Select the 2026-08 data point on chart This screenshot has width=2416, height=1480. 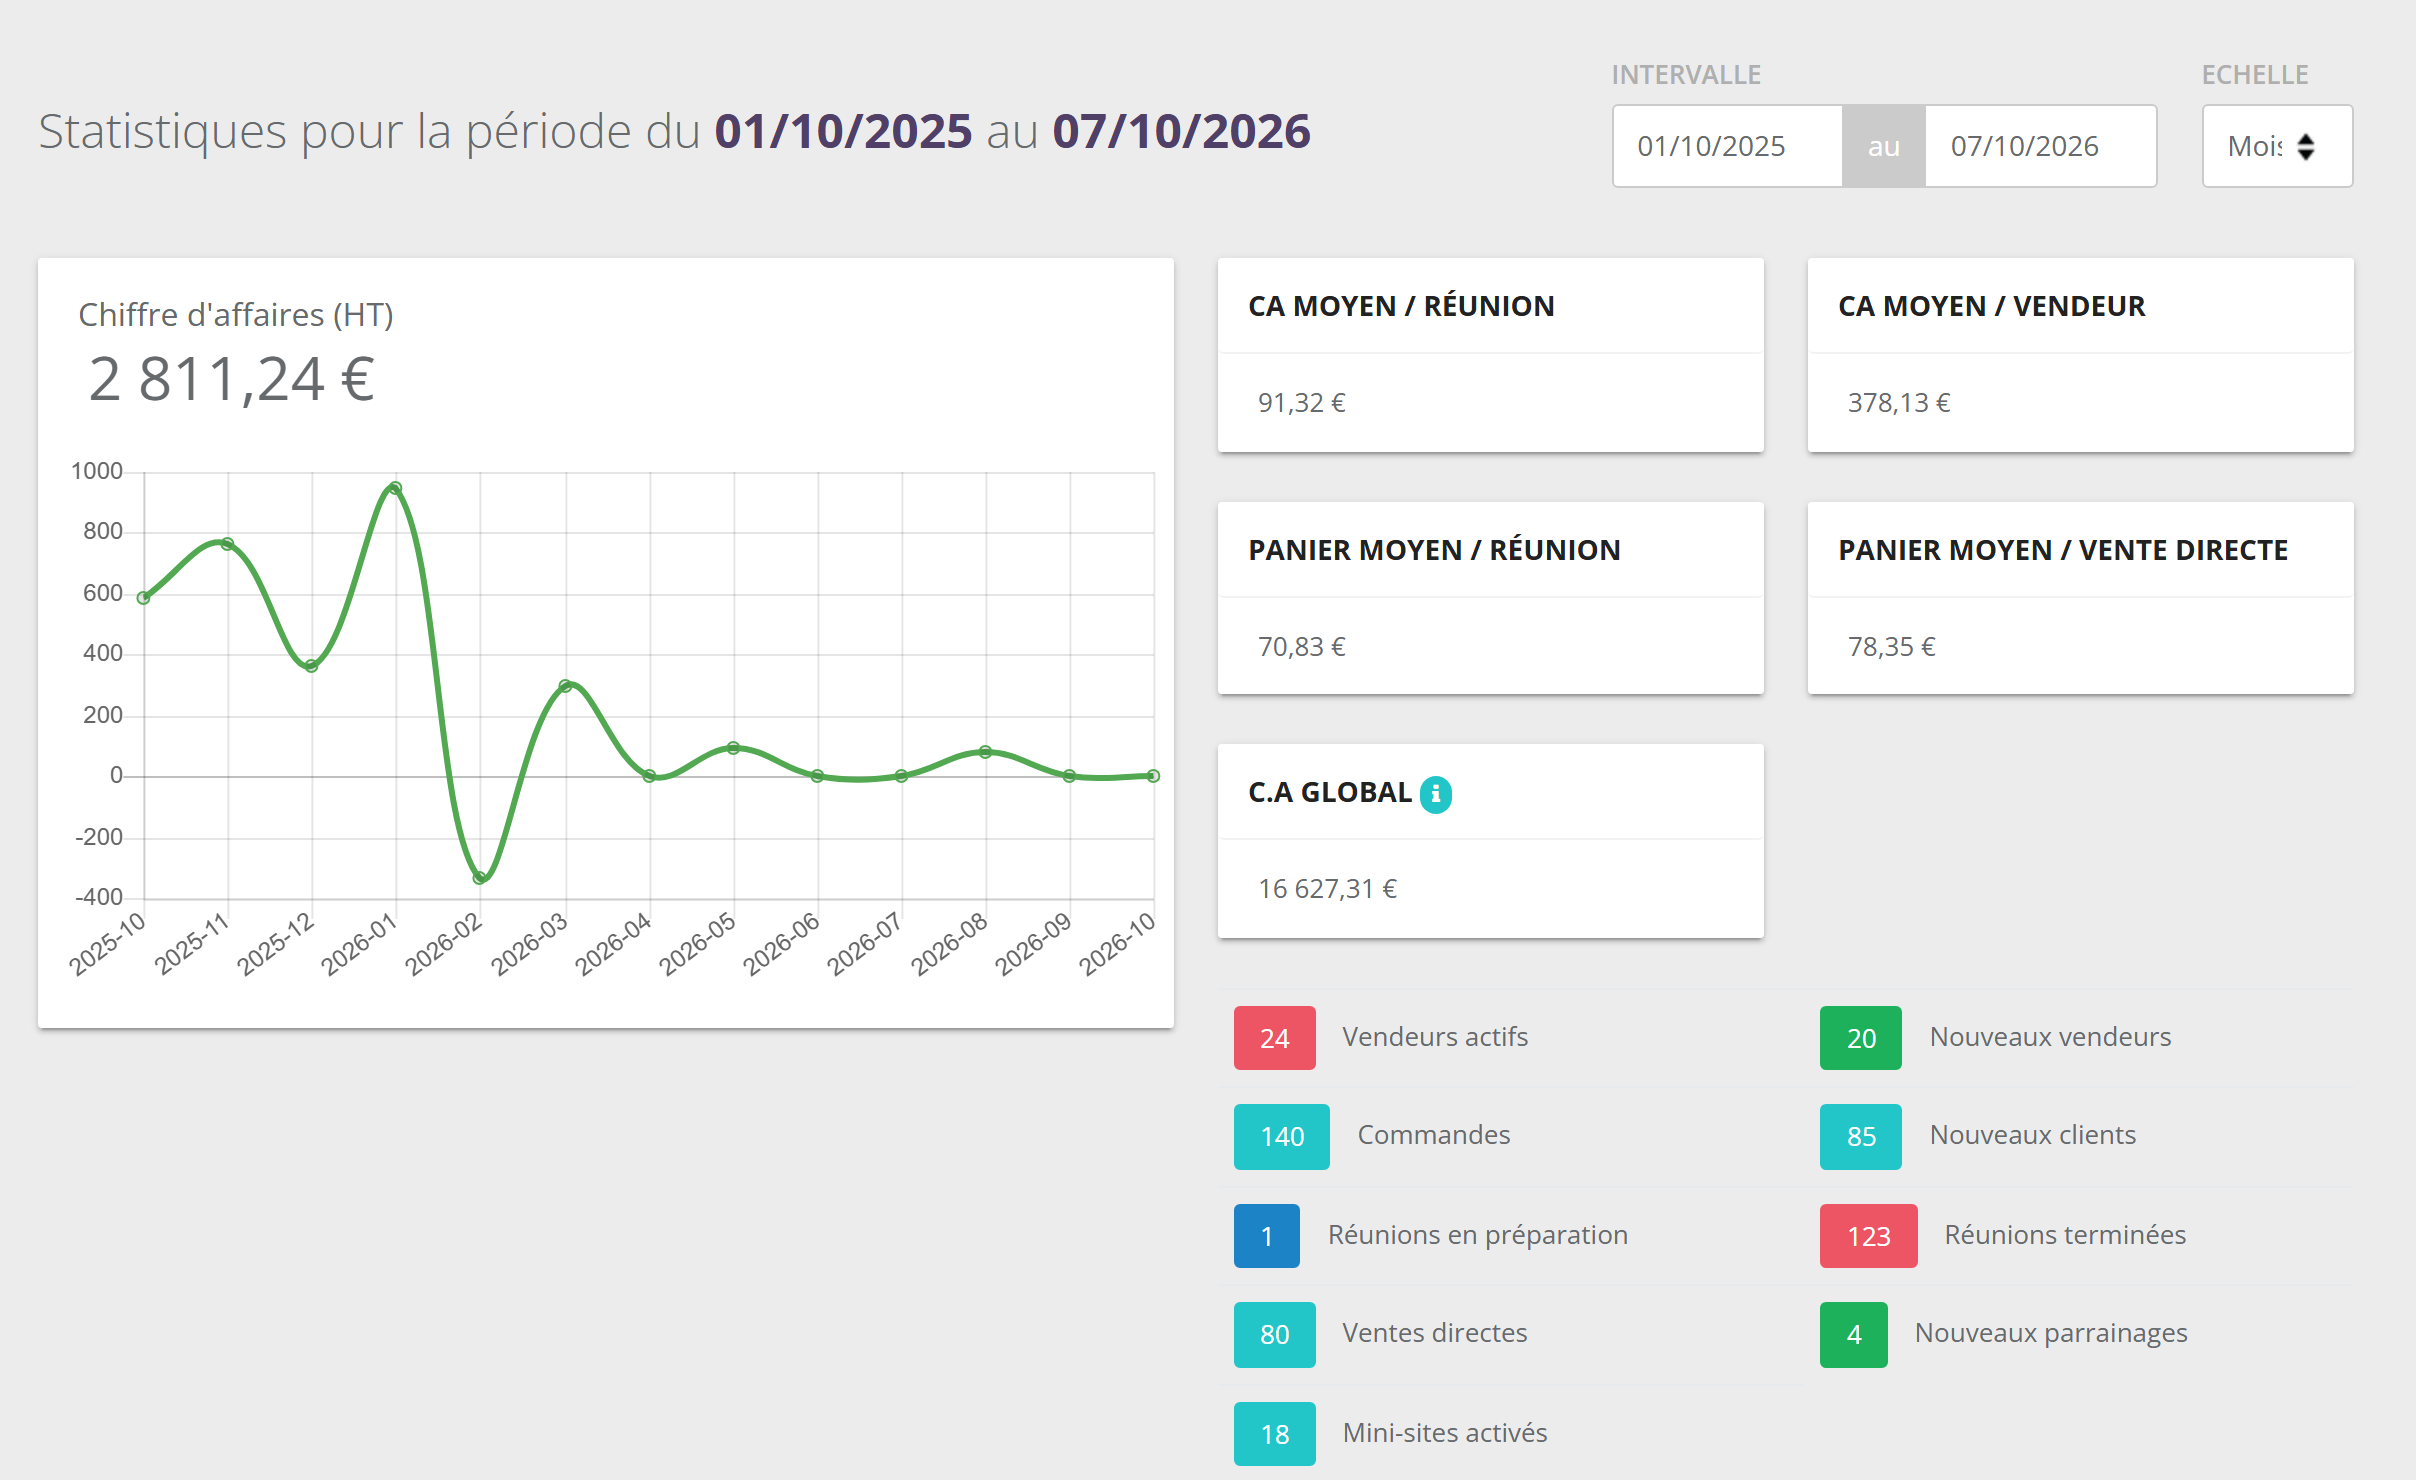(x=985, y=752)
